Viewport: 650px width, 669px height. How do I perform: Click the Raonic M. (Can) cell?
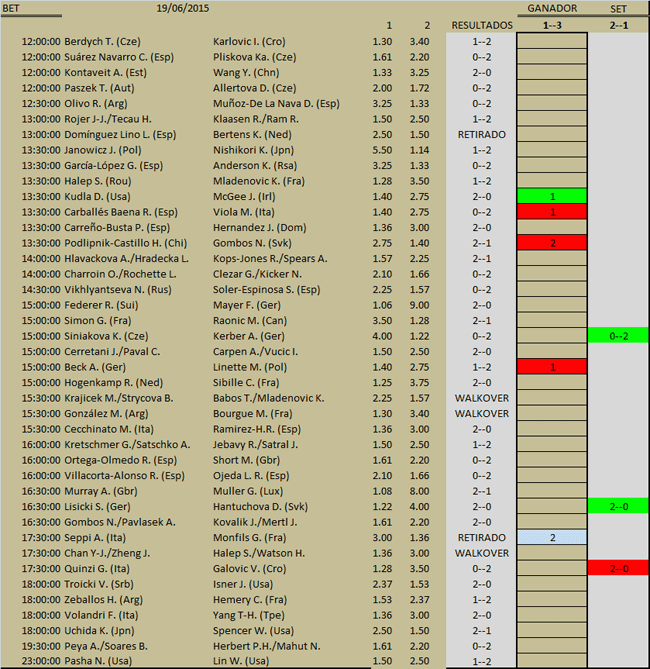point(250,321)
